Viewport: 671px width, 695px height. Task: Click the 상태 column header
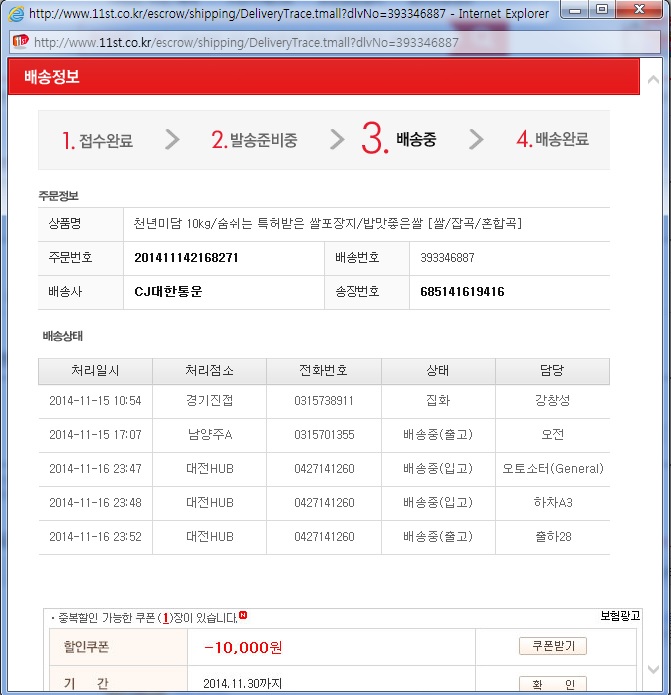[x=438, y=371]
